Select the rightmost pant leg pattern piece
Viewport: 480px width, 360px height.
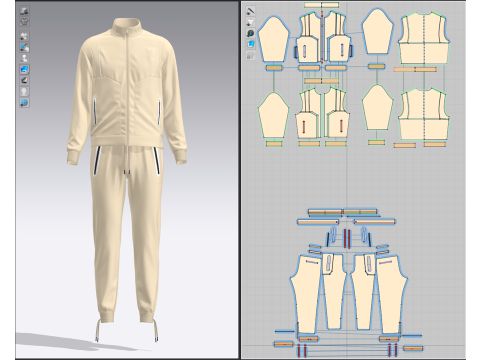392,294
